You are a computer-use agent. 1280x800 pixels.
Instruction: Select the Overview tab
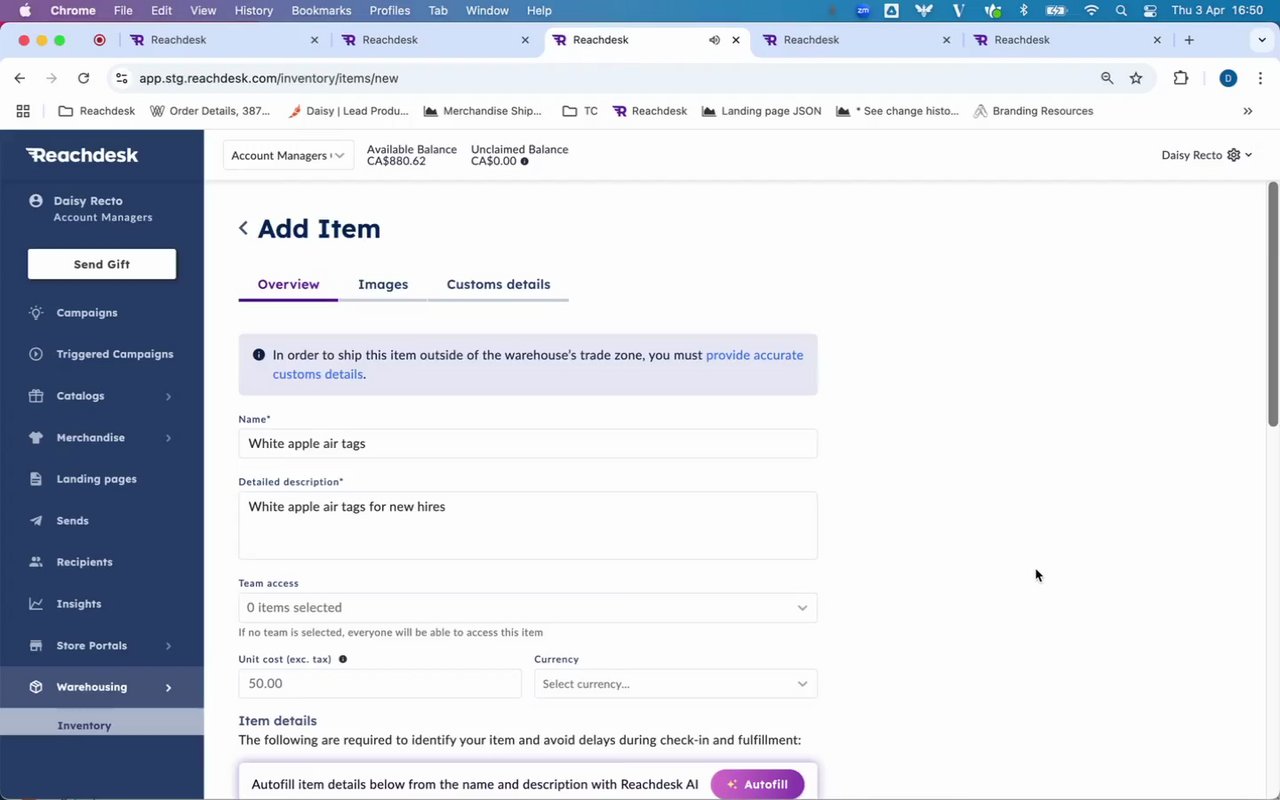(x=288, y=285)
